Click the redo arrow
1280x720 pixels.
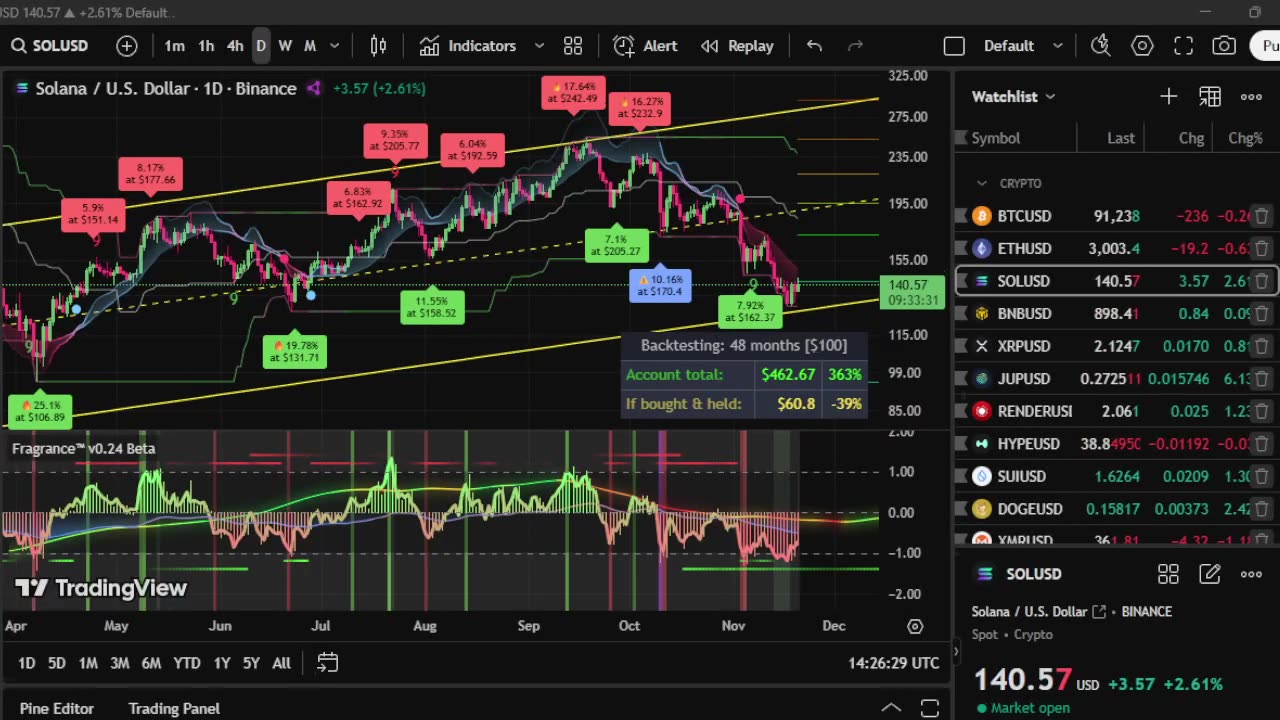pos(855,46)
